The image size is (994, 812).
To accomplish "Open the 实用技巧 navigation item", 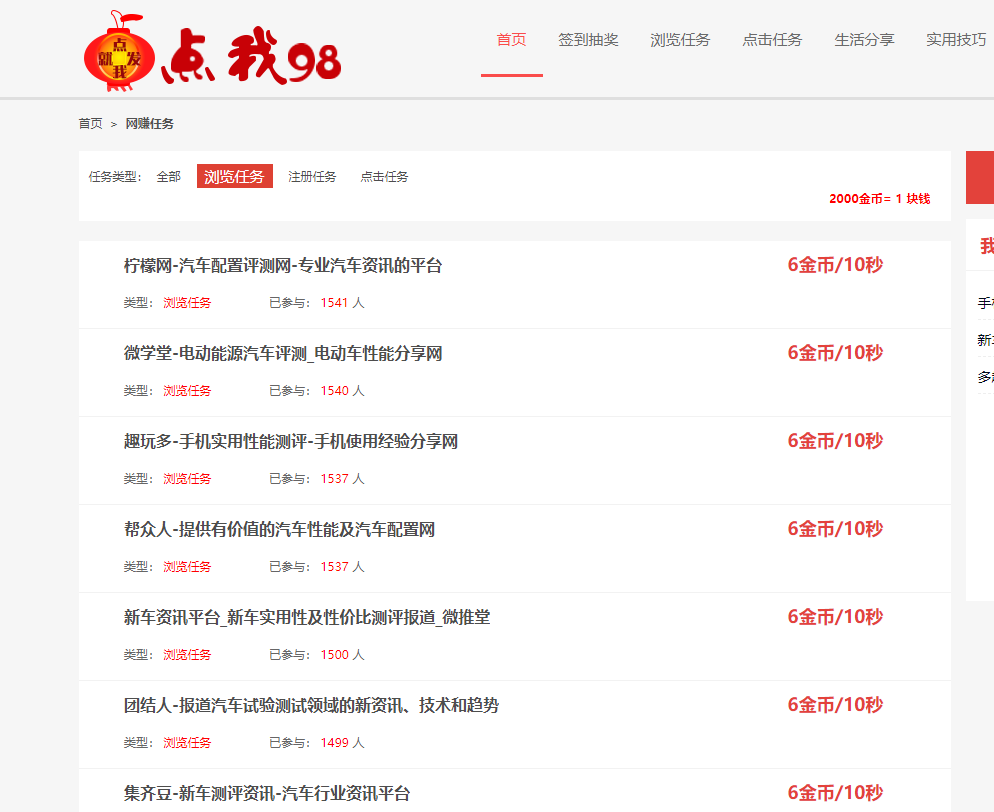I will pyautogui.click(x=956, y=40).
